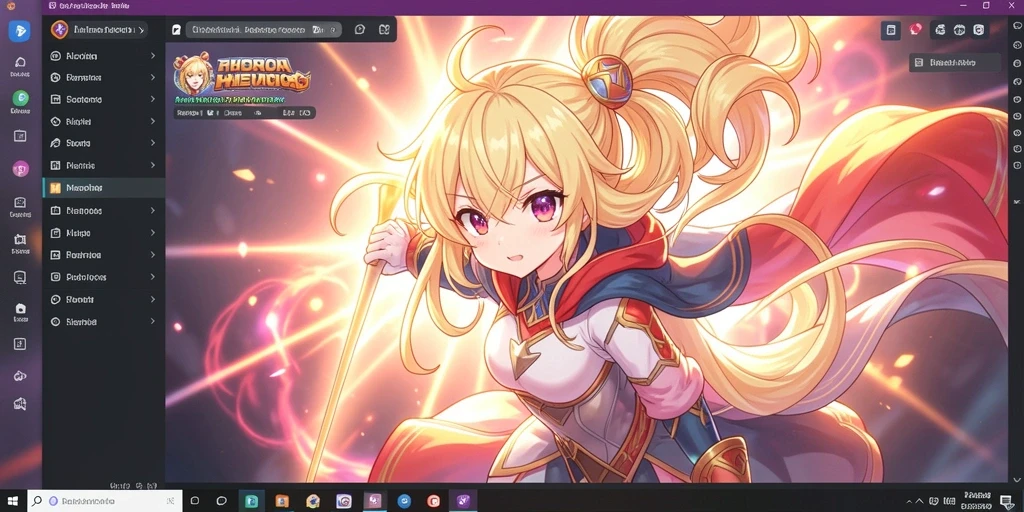This screenshot has height=512, width=1024.
Task: Click the labeled button below top-right toolbar icons
Action: pos(954,63)
